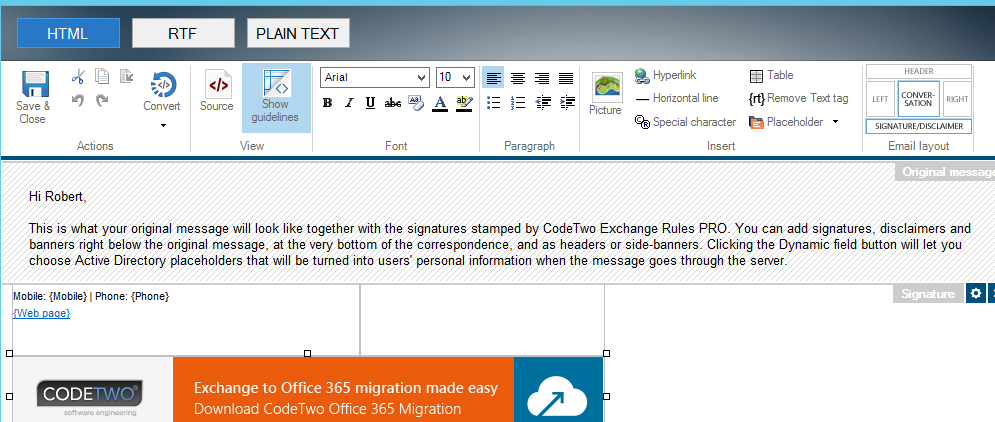Click the Table text label

[780, 75]
